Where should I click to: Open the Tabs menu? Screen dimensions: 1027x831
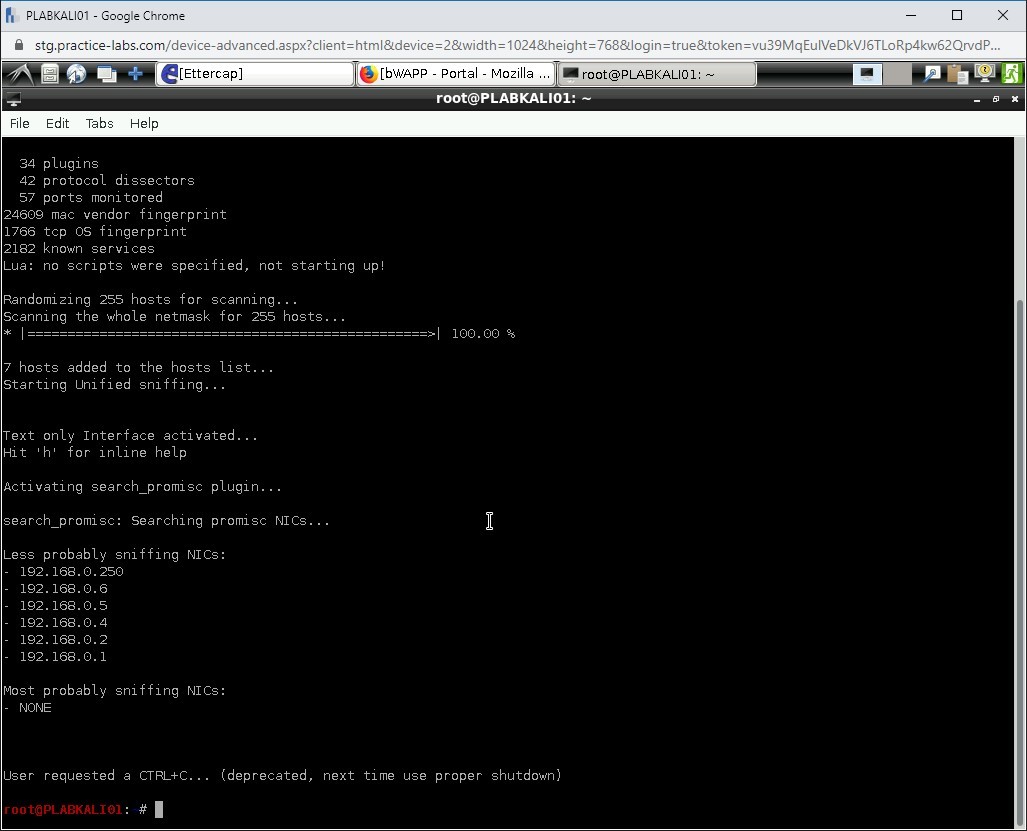point(99,123)
